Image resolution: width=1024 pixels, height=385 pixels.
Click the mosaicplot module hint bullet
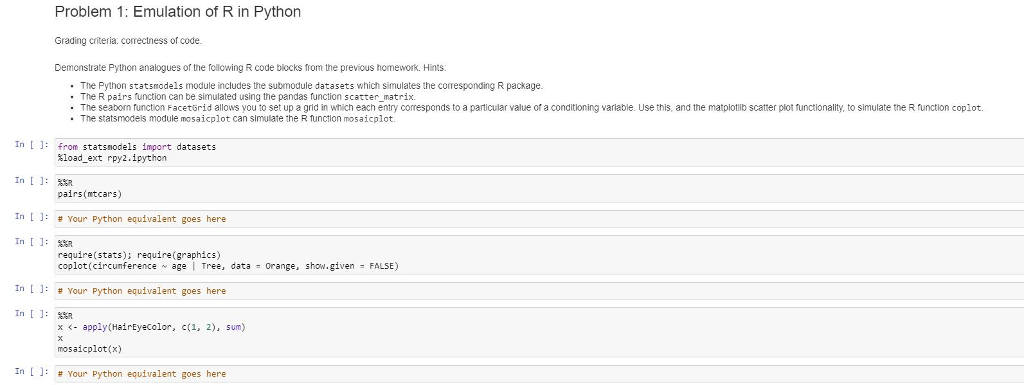click(238, 119)
